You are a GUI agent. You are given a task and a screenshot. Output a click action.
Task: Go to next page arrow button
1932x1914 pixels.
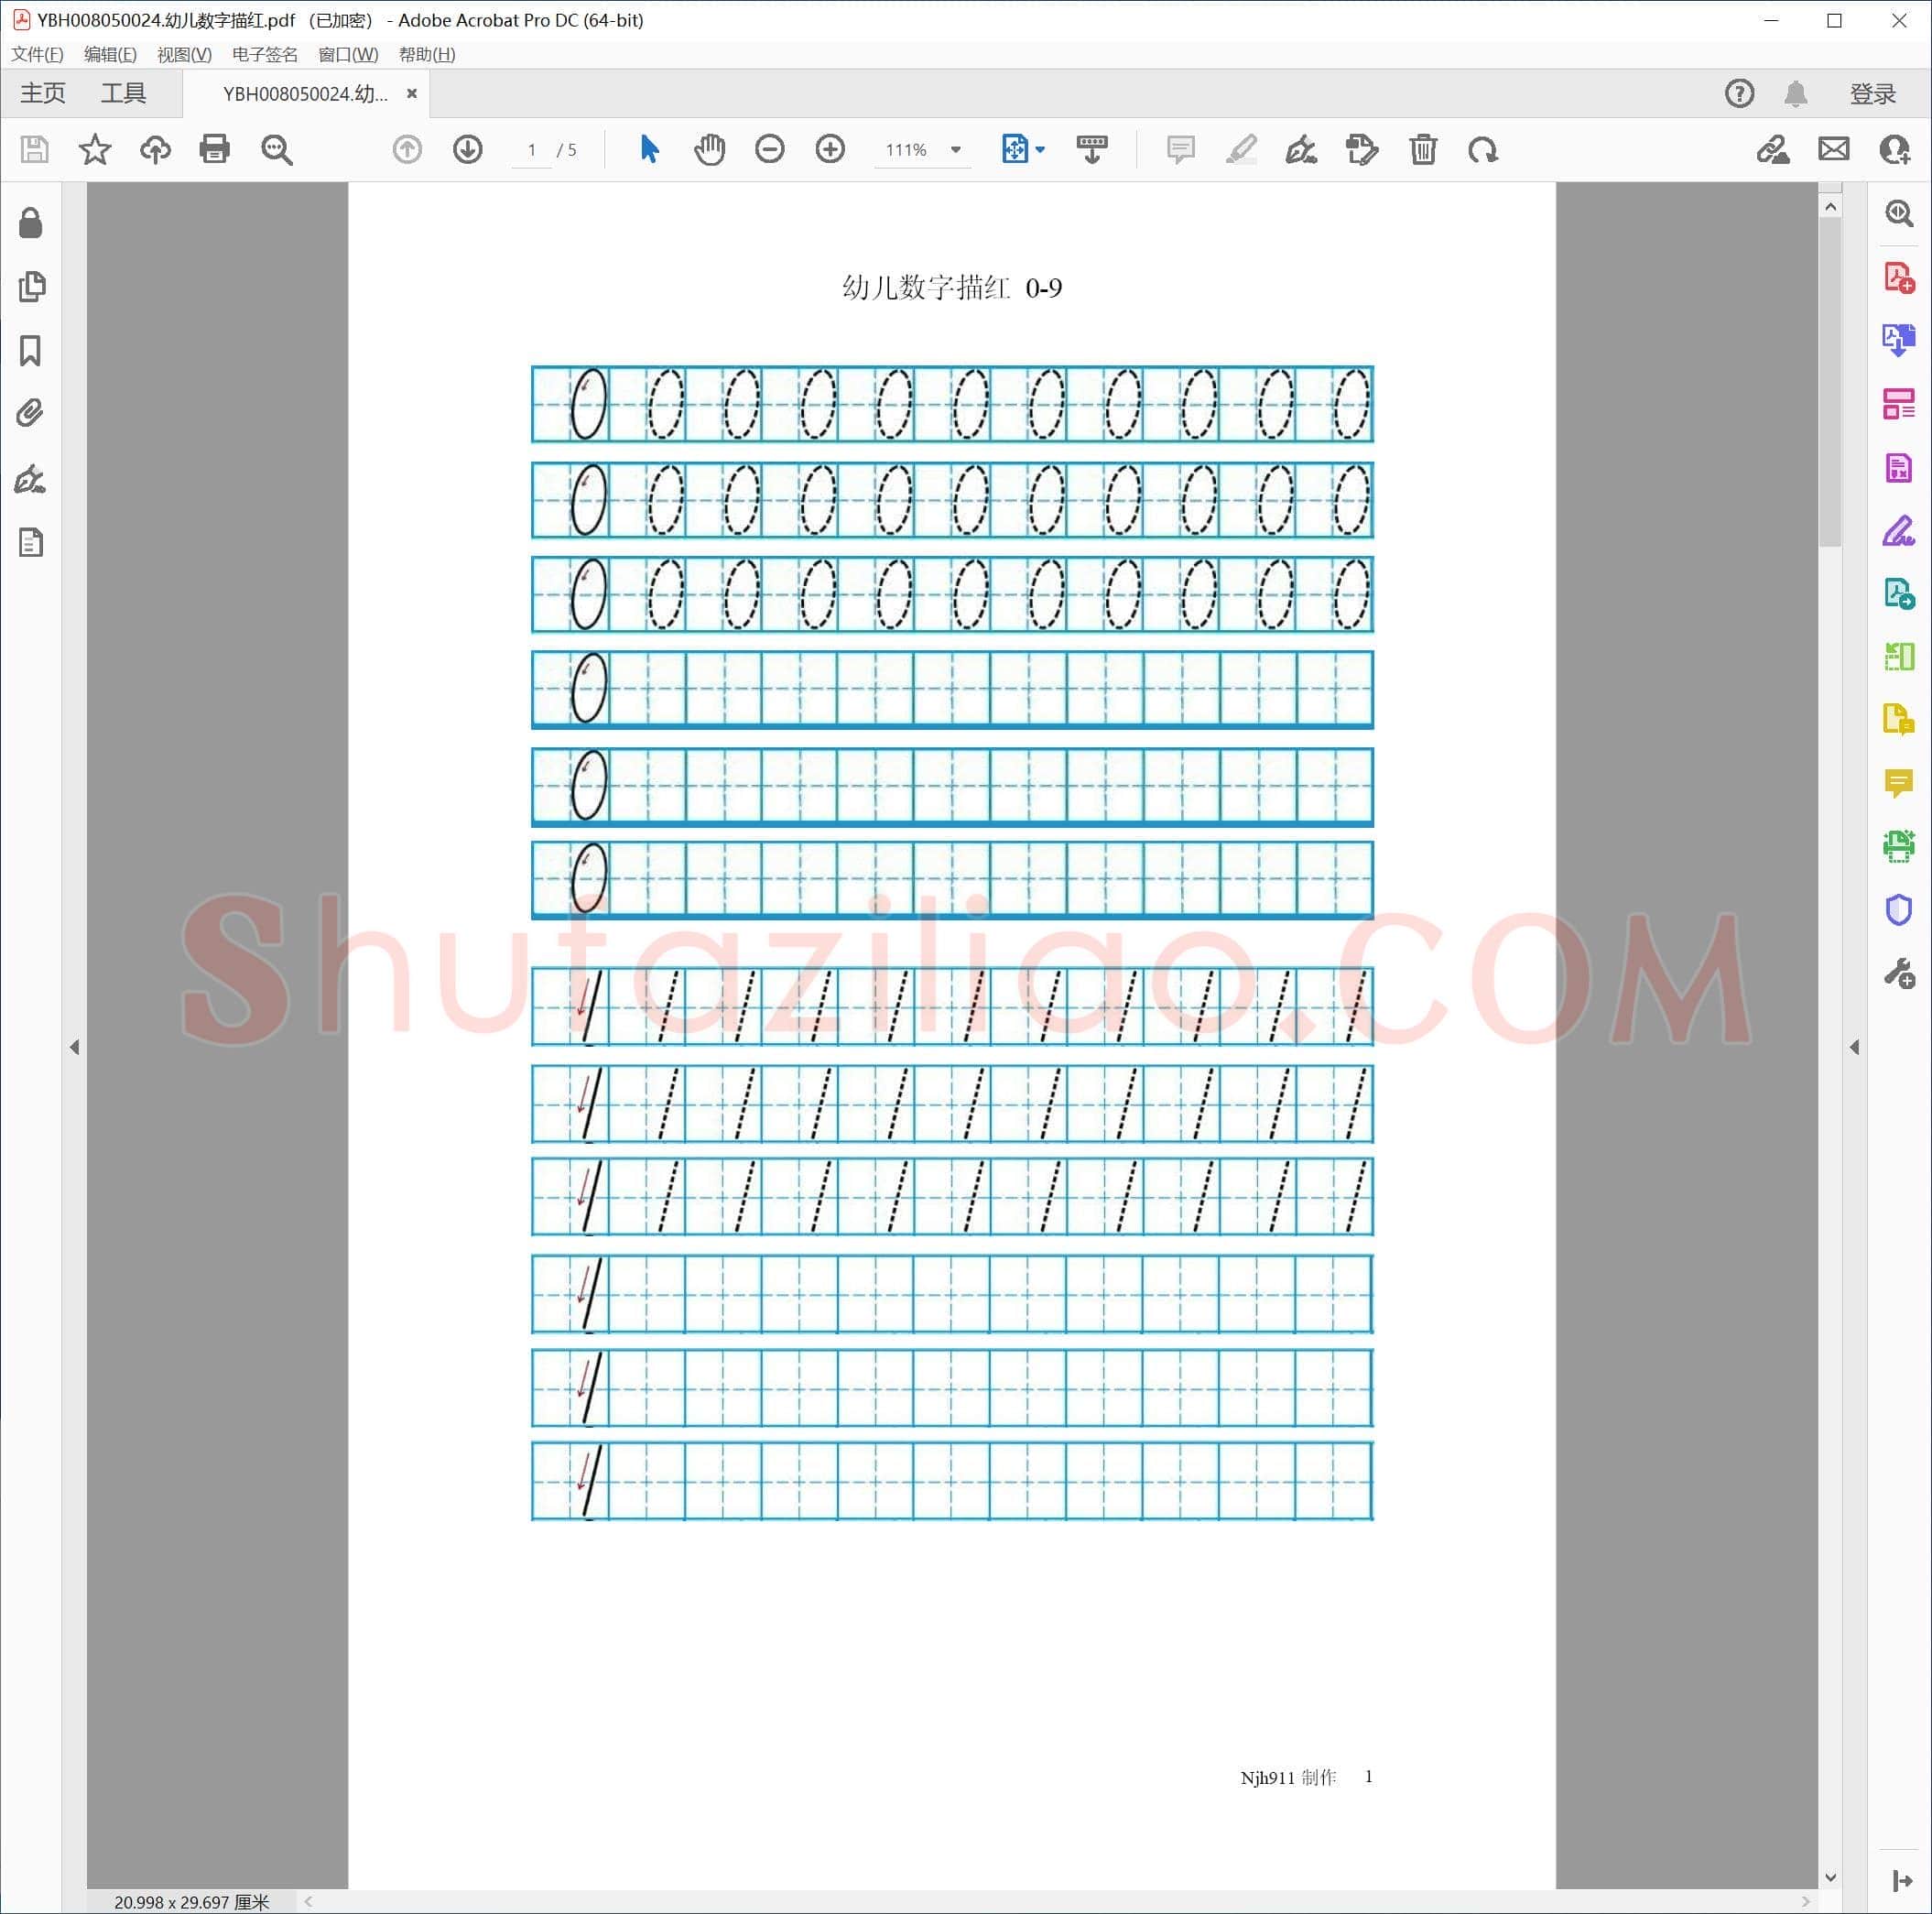point(468,150)
